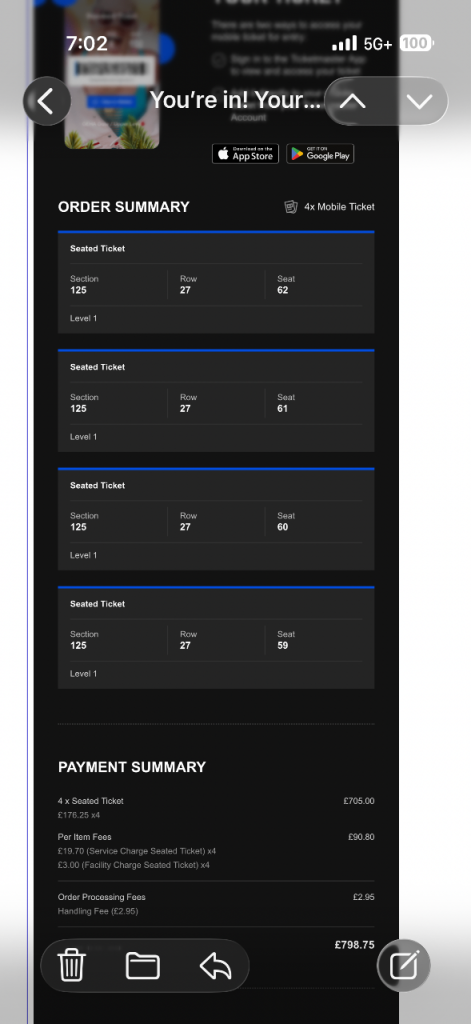The width and height of the screenshot is (471, 1024).
Task: Compose new email with pencil icon
Action: 404,965
